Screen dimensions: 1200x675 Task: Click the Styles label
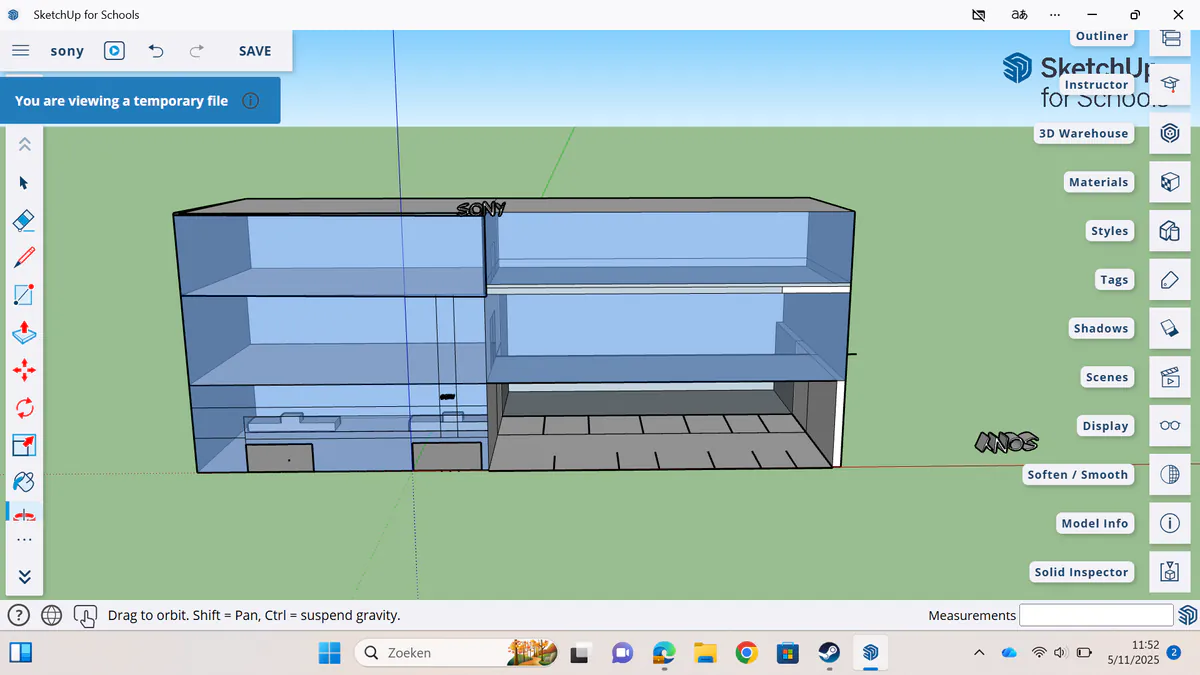coord(1110,231)
